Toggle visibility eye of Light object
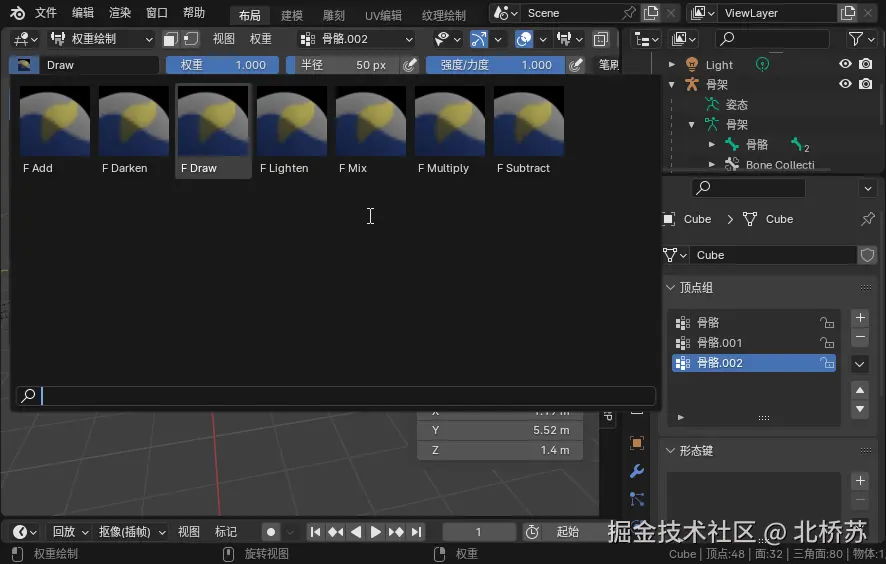The height and width of the screenshot is (564, 886). tap(845, 64)
